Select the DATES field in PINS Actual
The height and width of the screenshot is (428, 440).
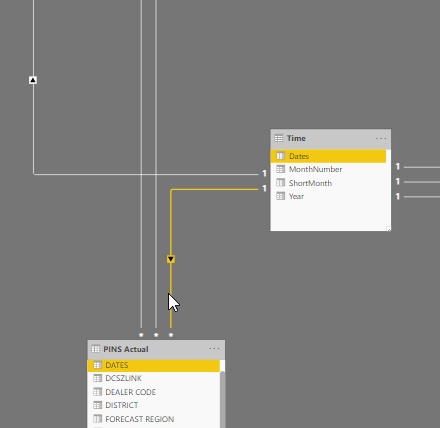[154, 365]
